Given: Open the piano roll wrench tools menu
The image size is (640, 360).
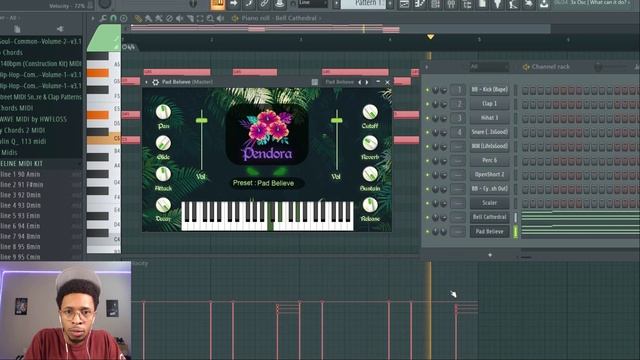Looking at the screenshot, I should point(103,18).
